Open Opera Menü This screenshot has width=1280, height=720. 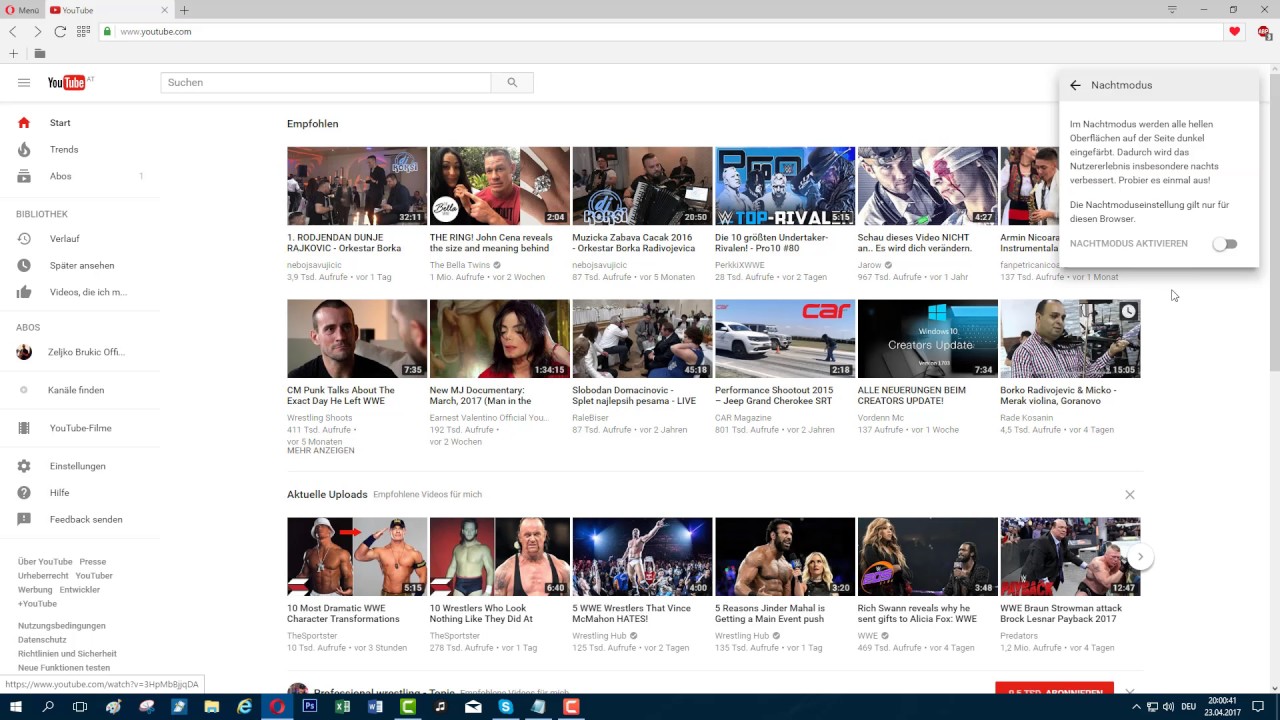click(21, 10)
